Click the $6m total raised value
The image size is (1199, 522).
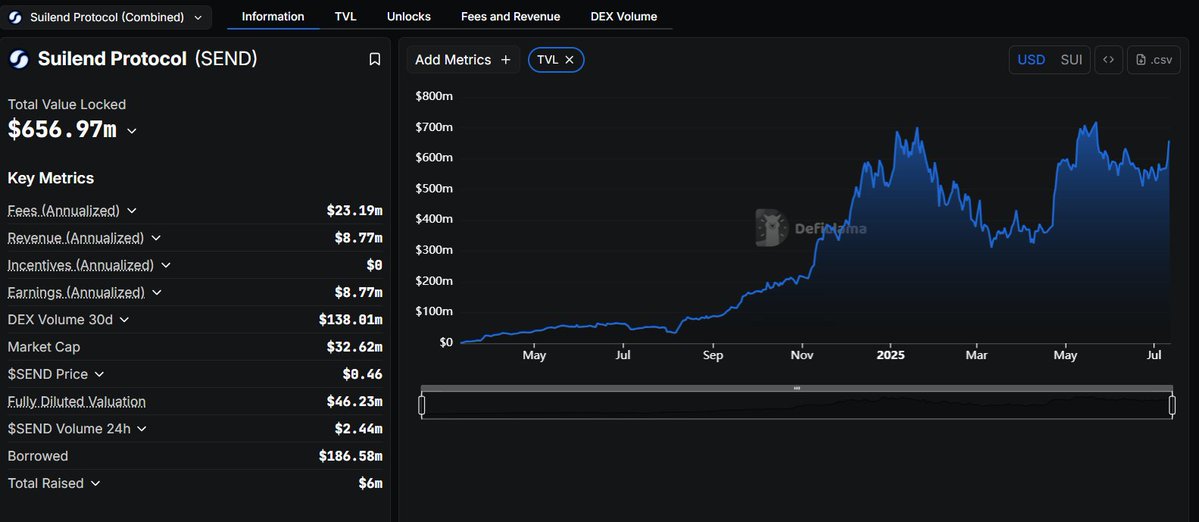point(370,483)
